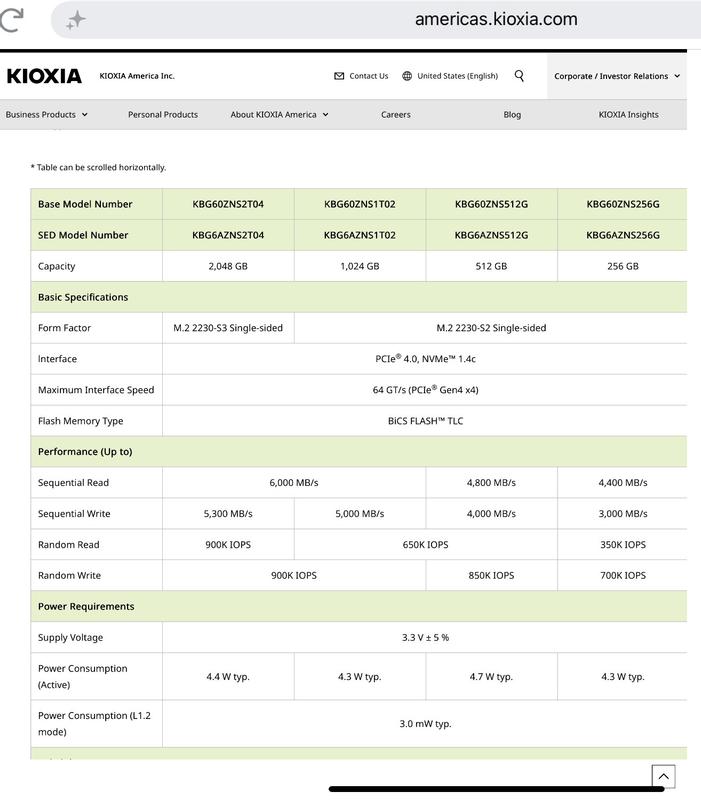Screen dimensions: 701x800
Task: Open KIOXIA Insights menu item
Action: (x=629, y=115)
